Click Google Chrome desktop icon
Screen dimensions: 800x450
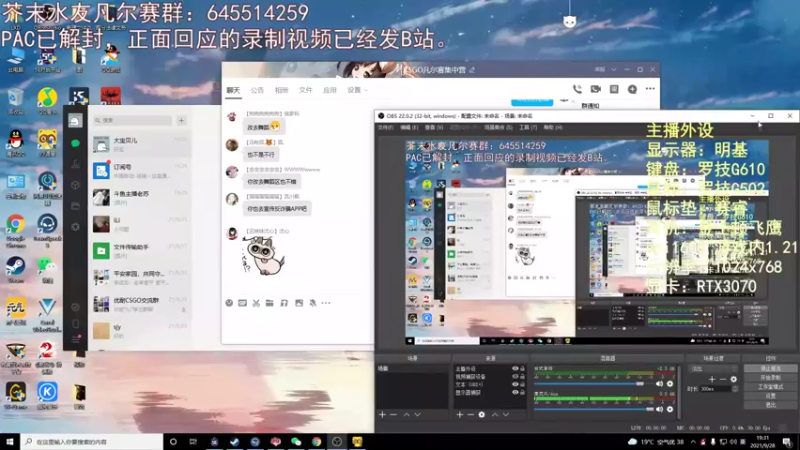click(15, 230)
